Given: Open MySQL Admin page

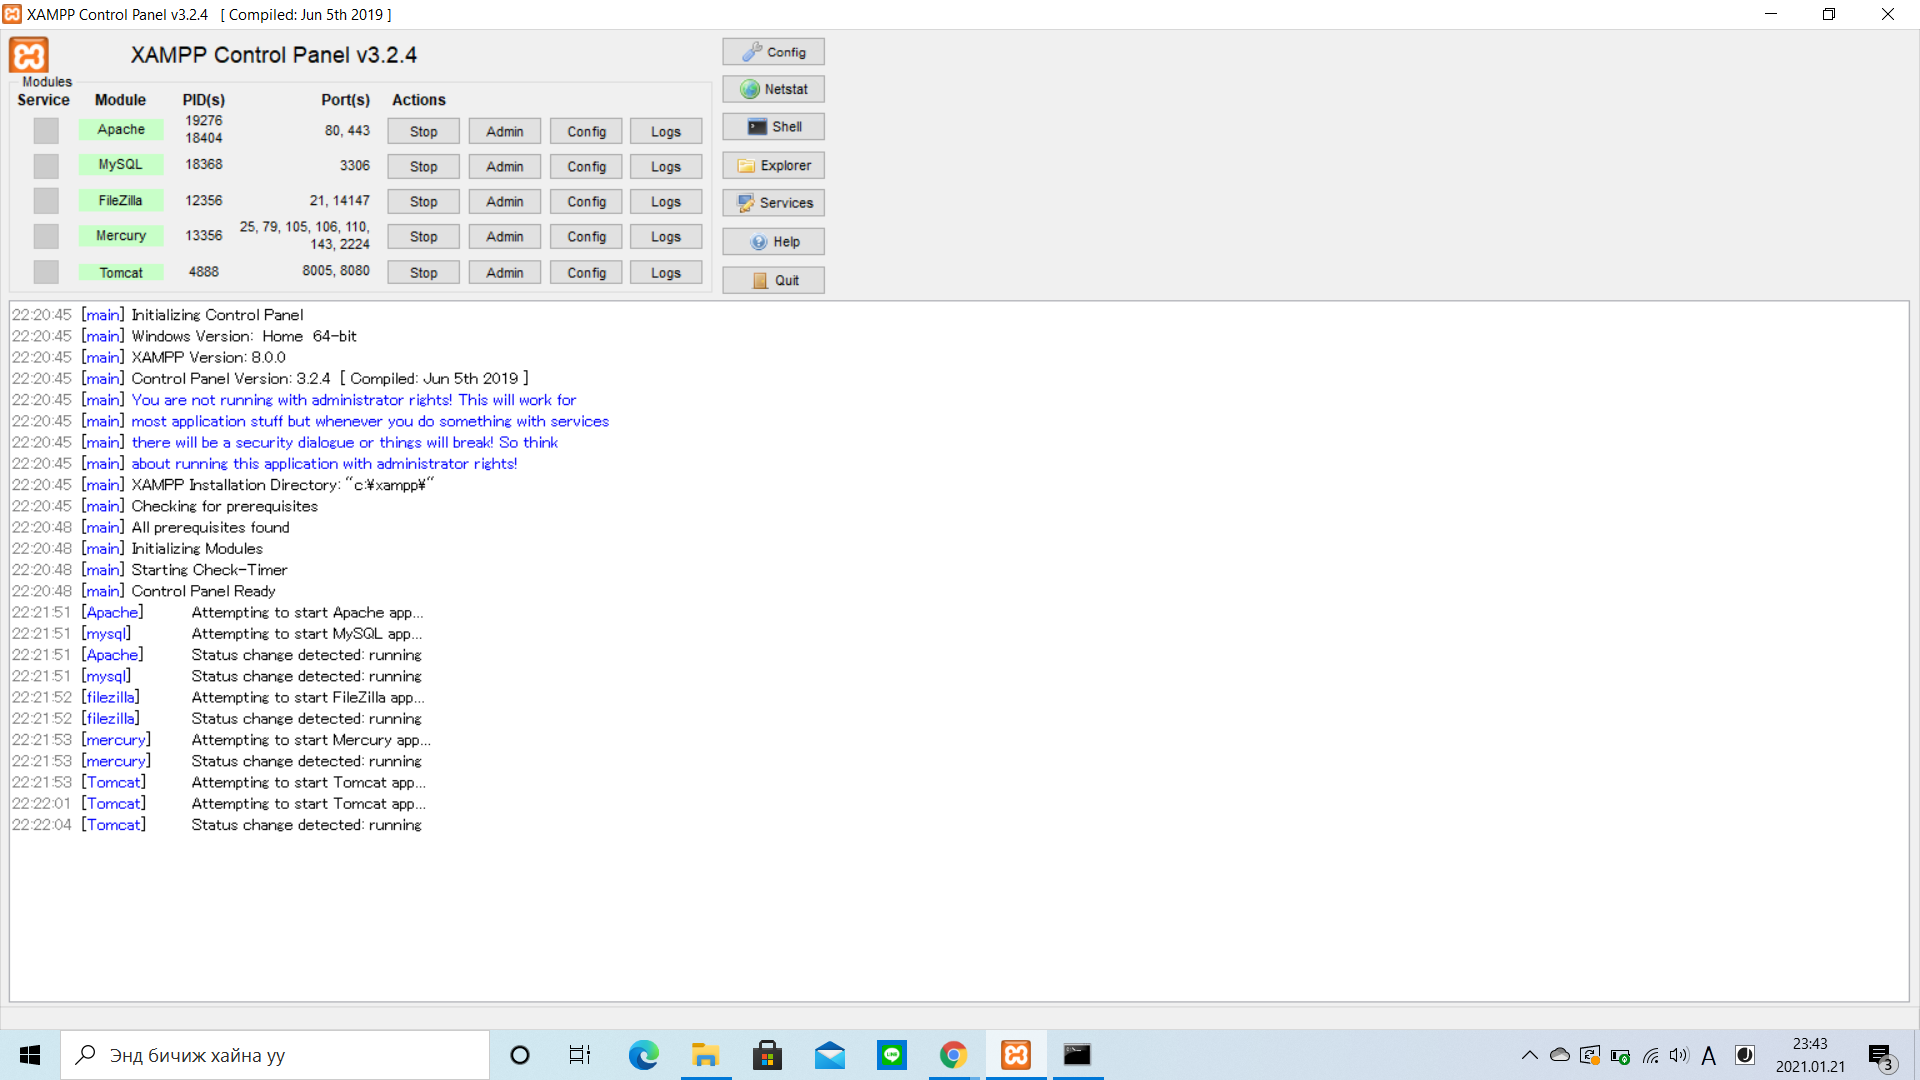Looking at the screenshot, I should point(504,167).
